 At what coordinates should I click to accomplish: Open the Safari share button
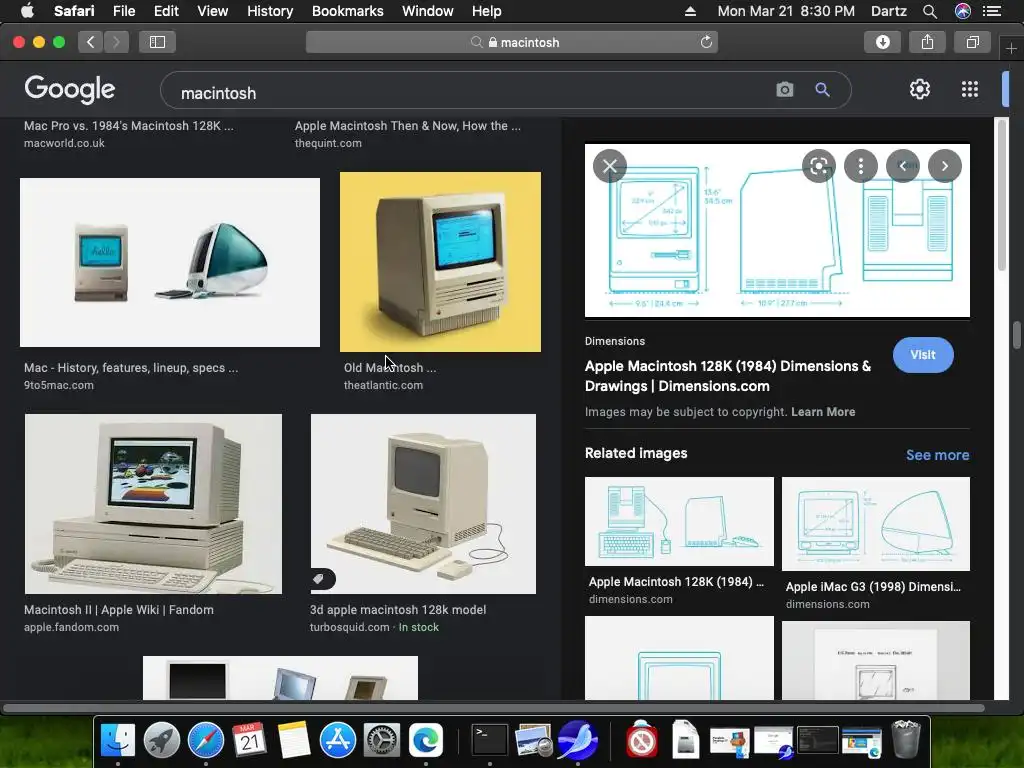point(927,42)
